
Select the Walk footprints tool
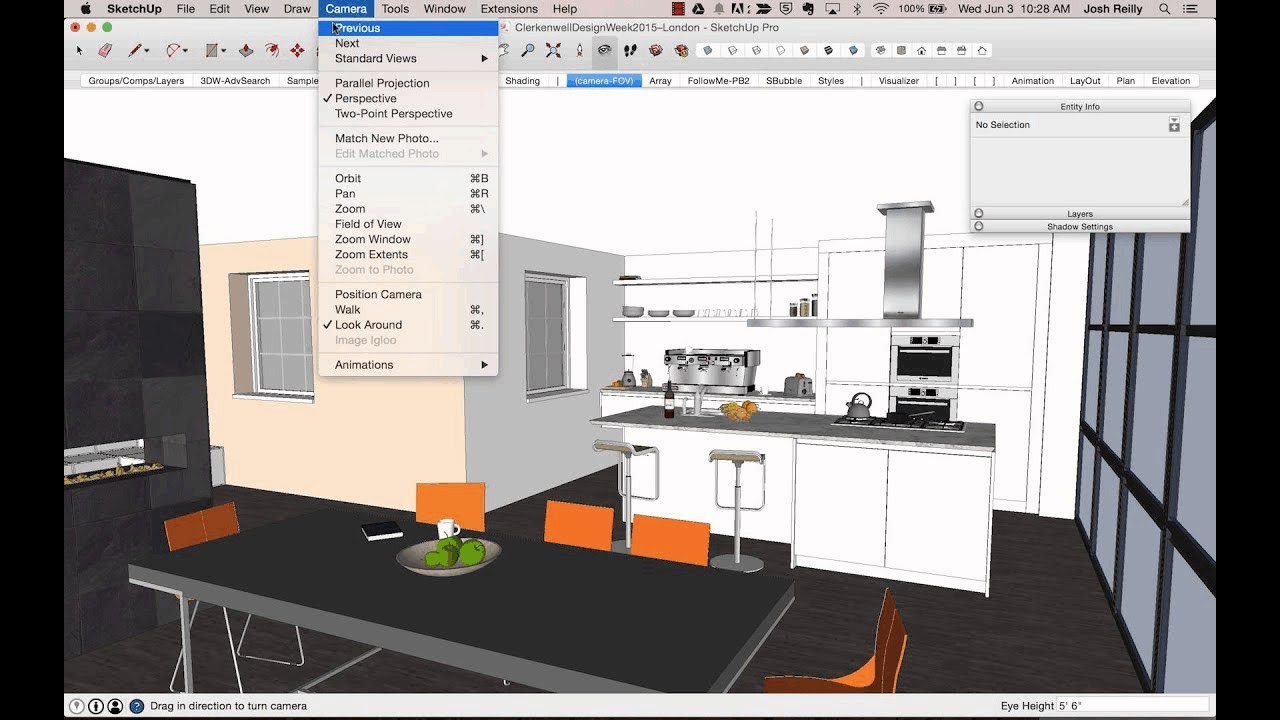(x=631, y=50)
